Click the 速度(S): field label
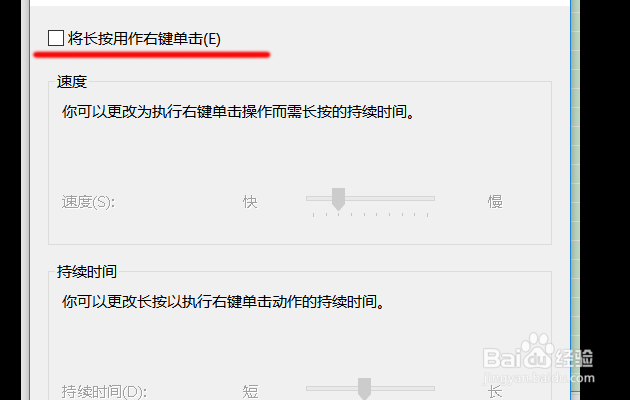Viewport: 630px width, 400px height. click(88, 202)
